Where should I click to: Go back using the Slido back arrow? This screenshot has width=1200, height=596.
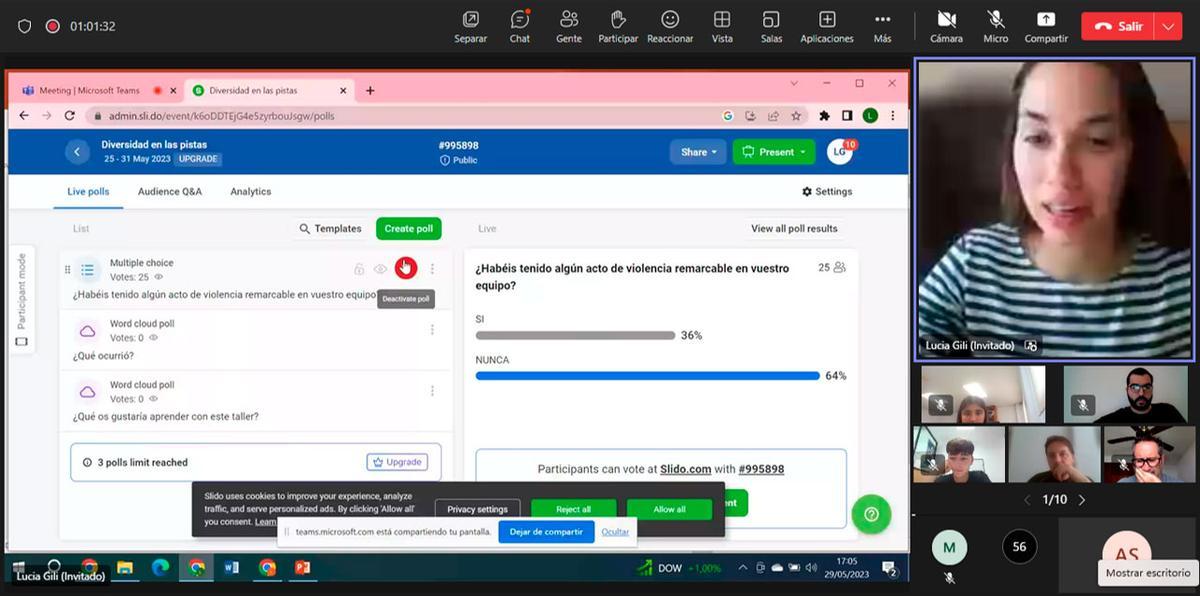click(x=77, y=152)
